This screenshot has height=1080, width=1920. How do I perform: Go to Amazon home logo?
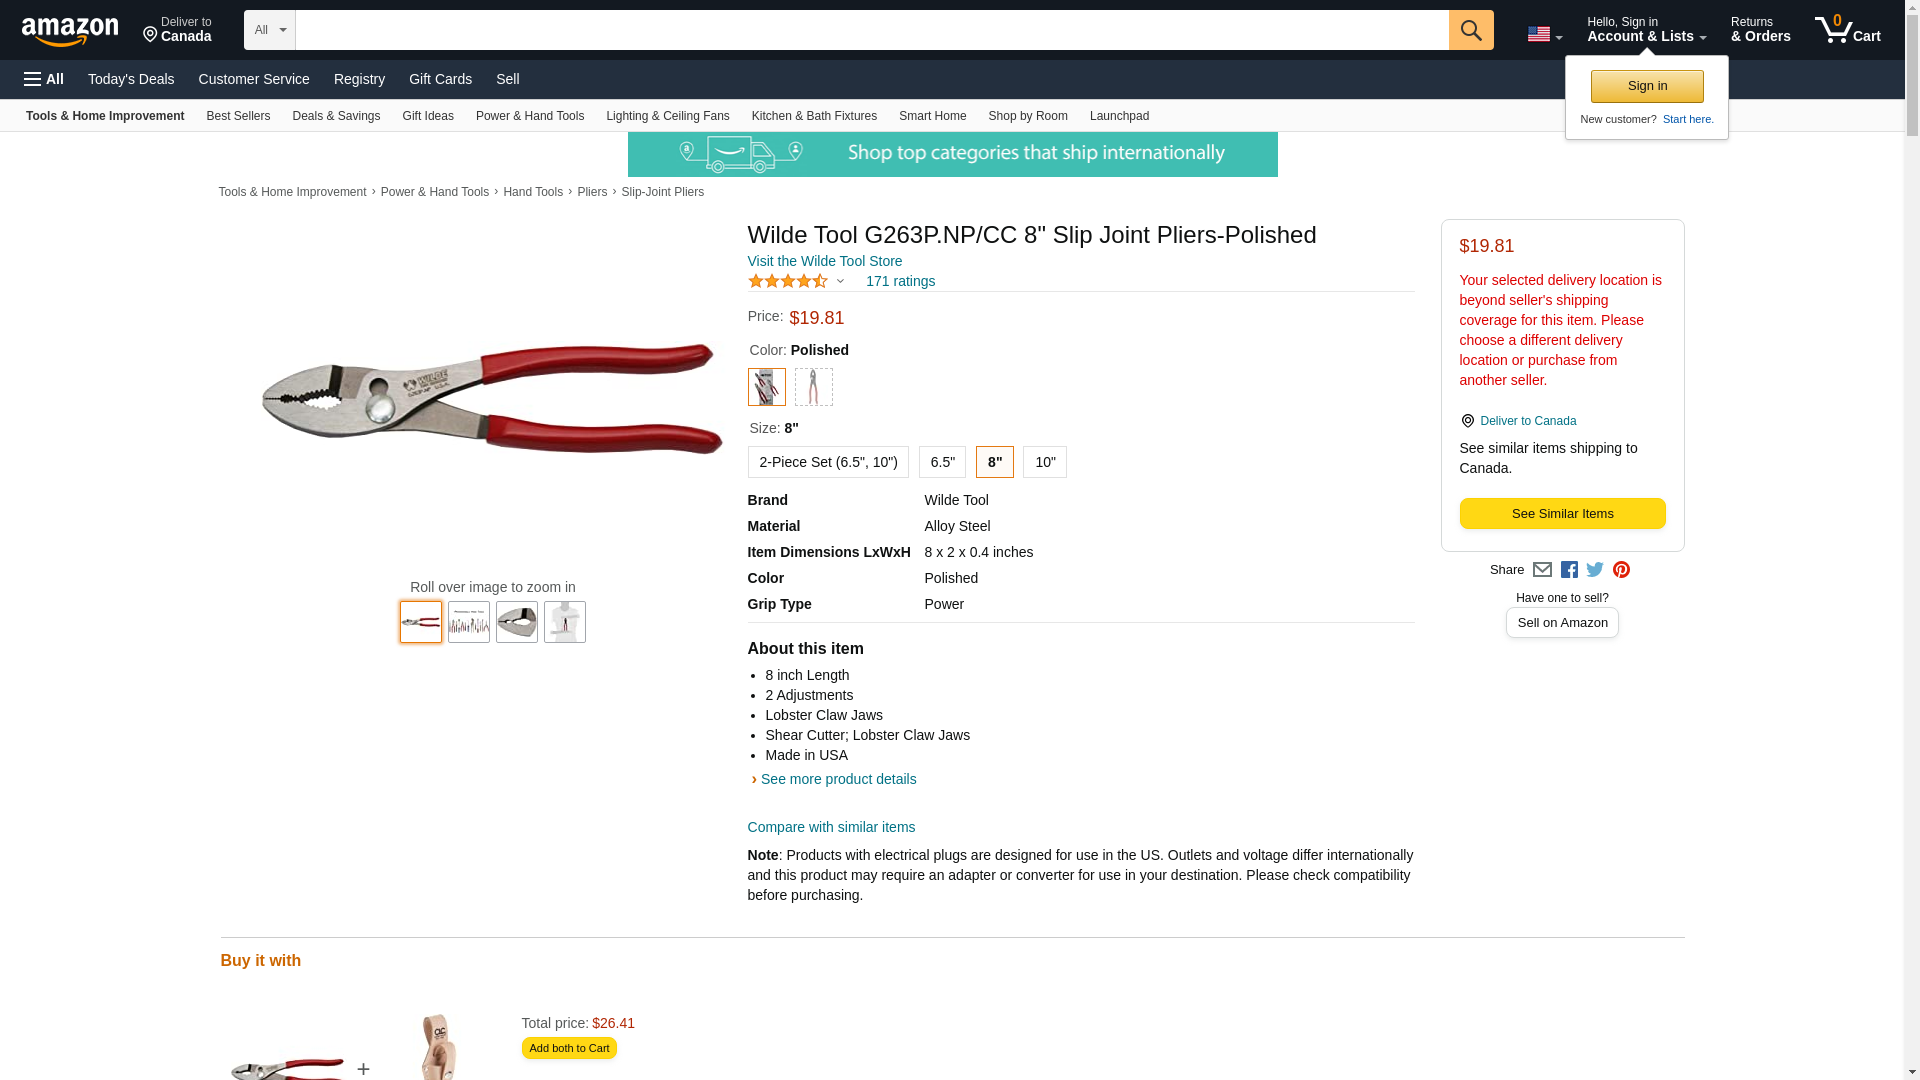click(x=70, y=32)
